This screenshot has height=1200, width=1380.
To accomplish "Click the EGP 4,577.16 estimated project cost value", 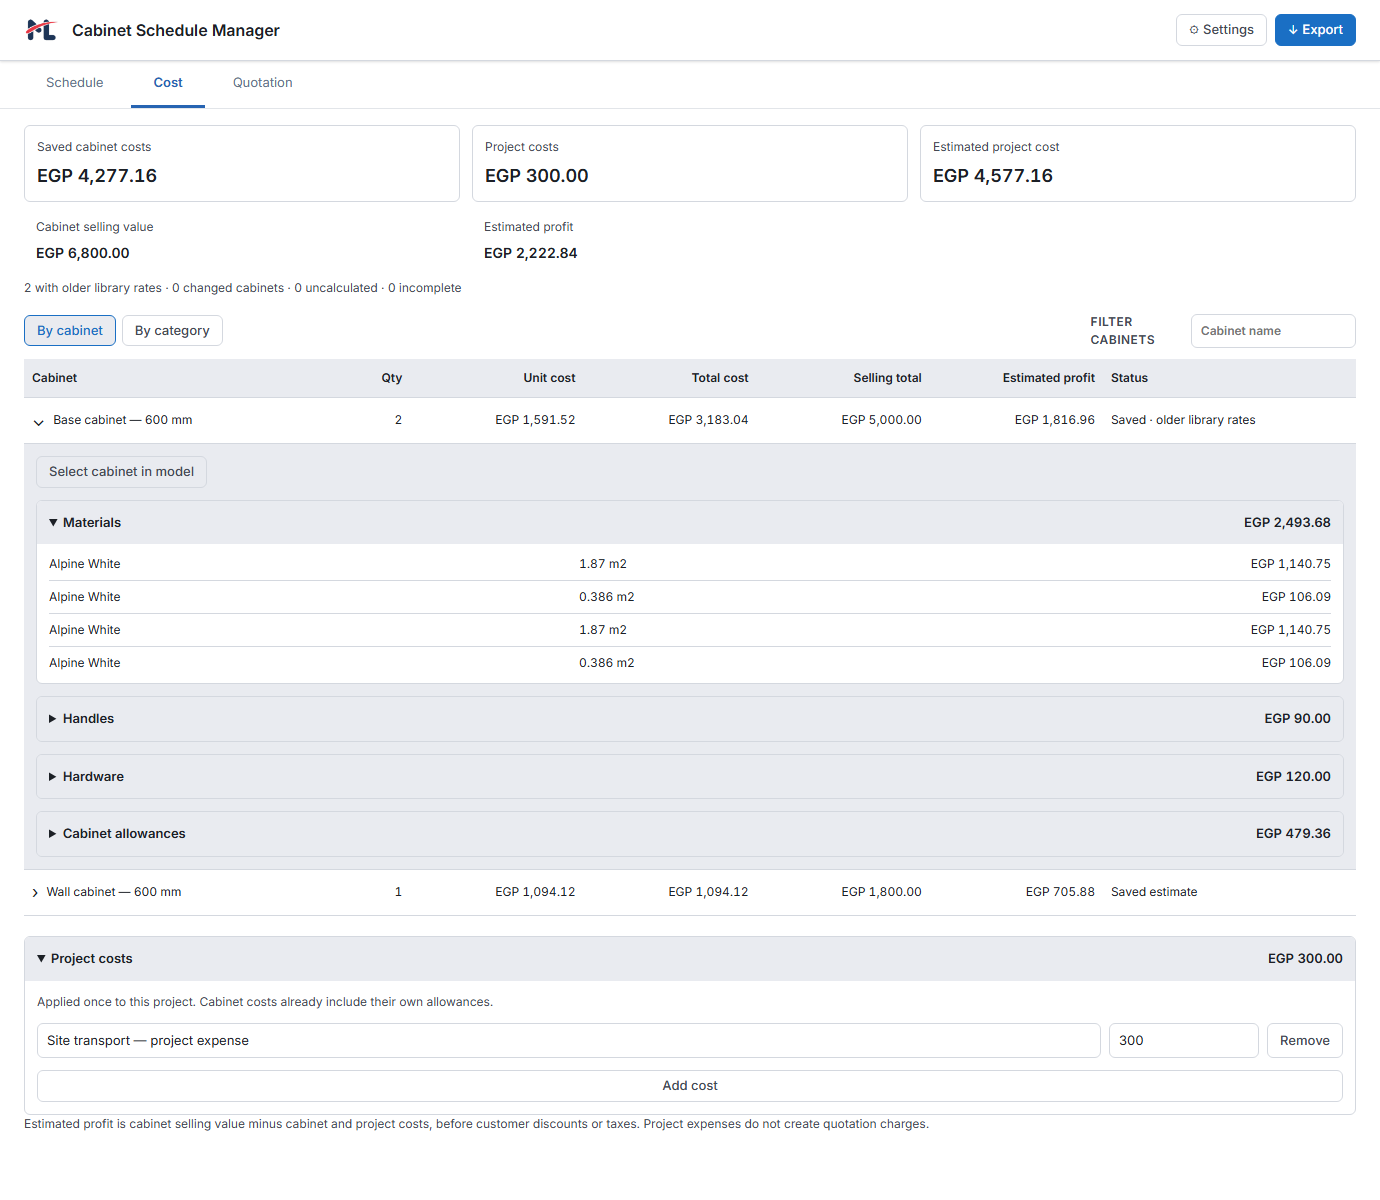I will tap(993, 176).
